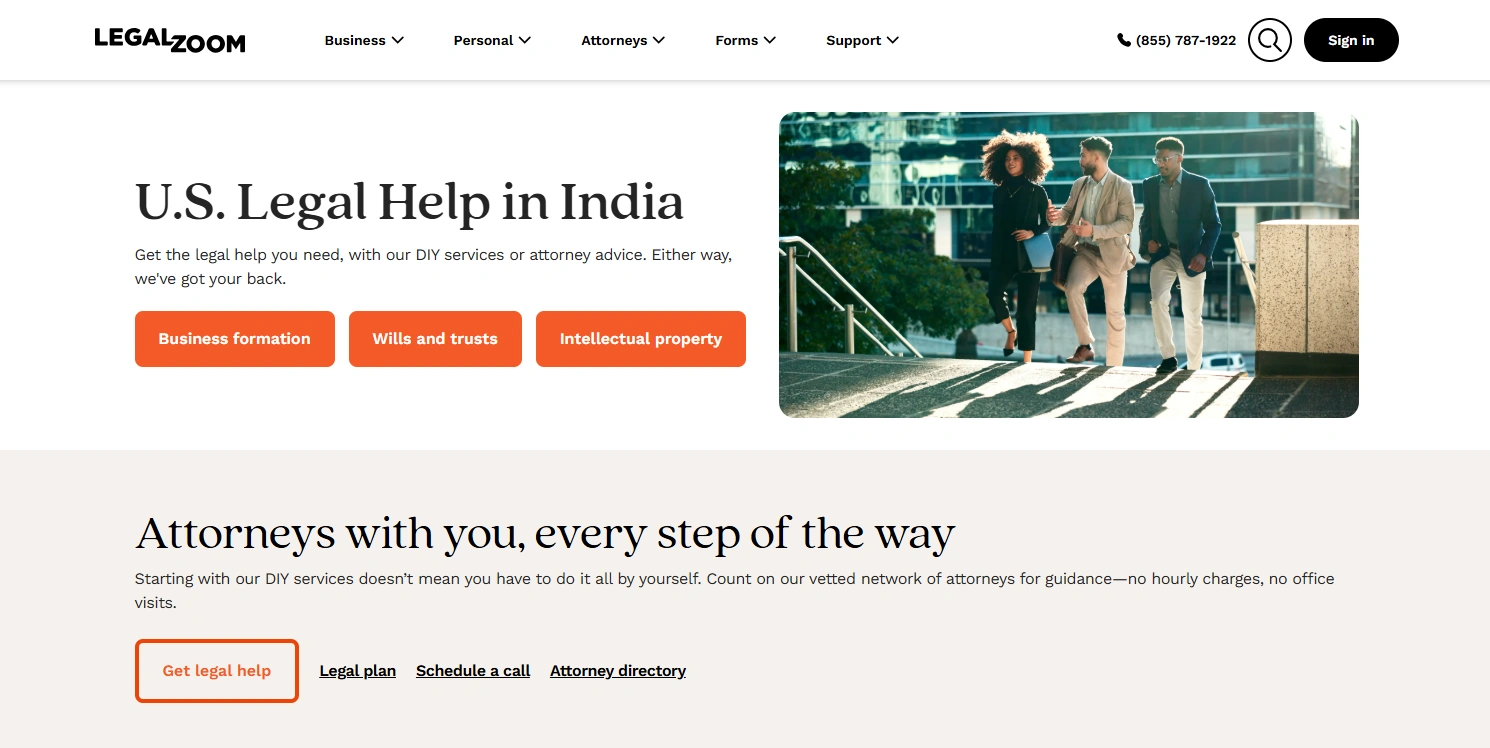Screen dimensions: 1490x748
Task: Select the Wills and trusts button
Action: 435,339
